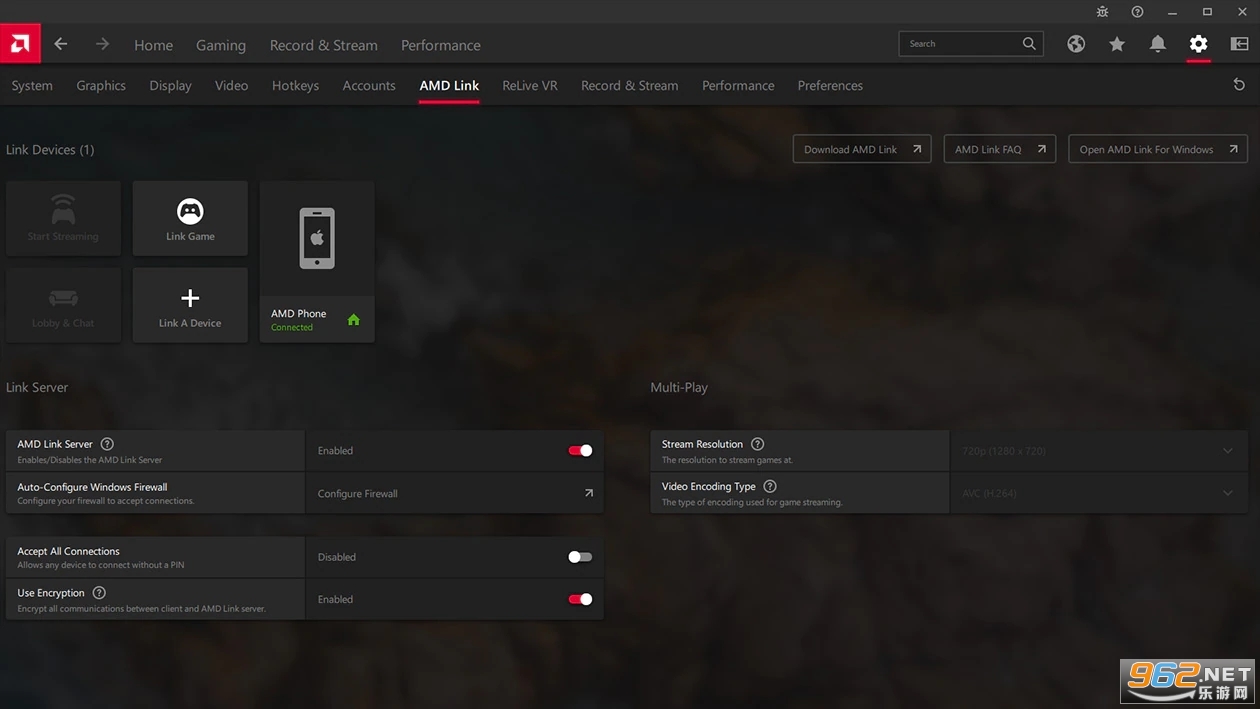Open the web browser globe icon
This screenshot has height=709, width=1260.
pos(1076,44)
